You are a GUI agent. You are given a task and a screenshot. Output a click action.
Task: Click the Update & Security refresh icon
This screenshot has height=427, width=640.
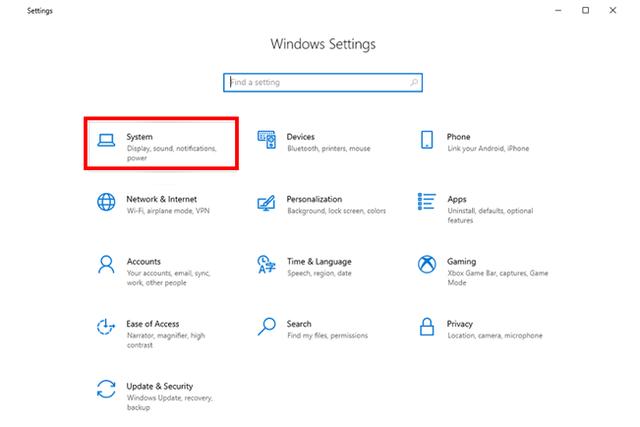click(x=106, y=389)
